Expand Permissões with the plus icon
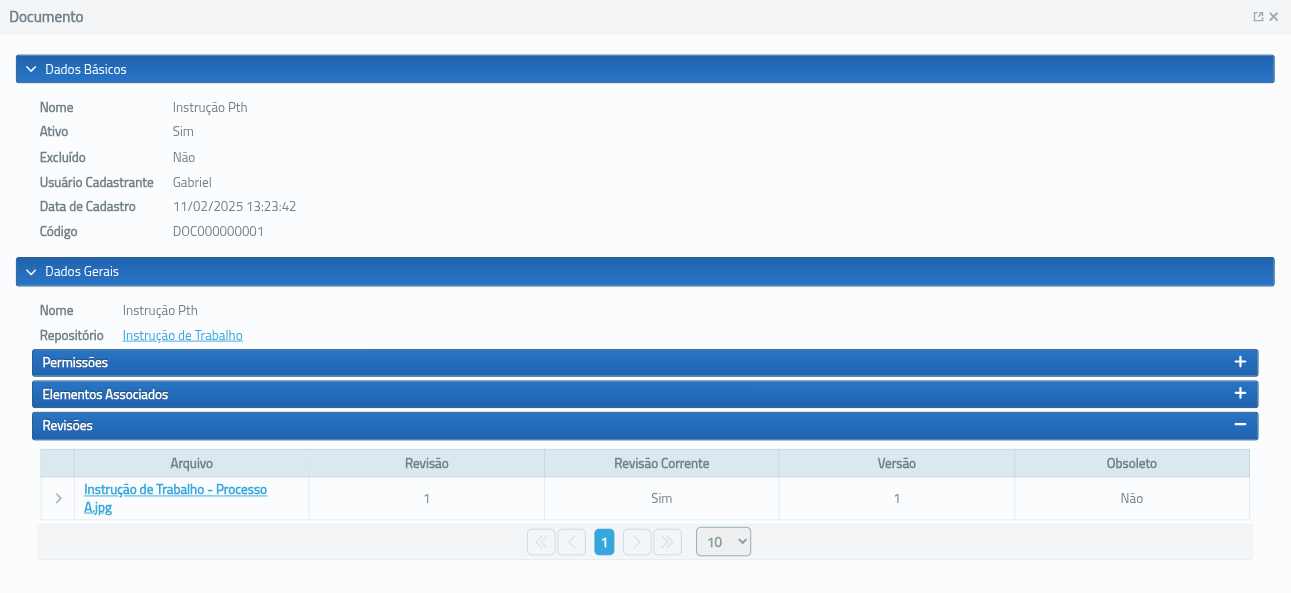The image size is (1291, 593). tap(1240, 362)
